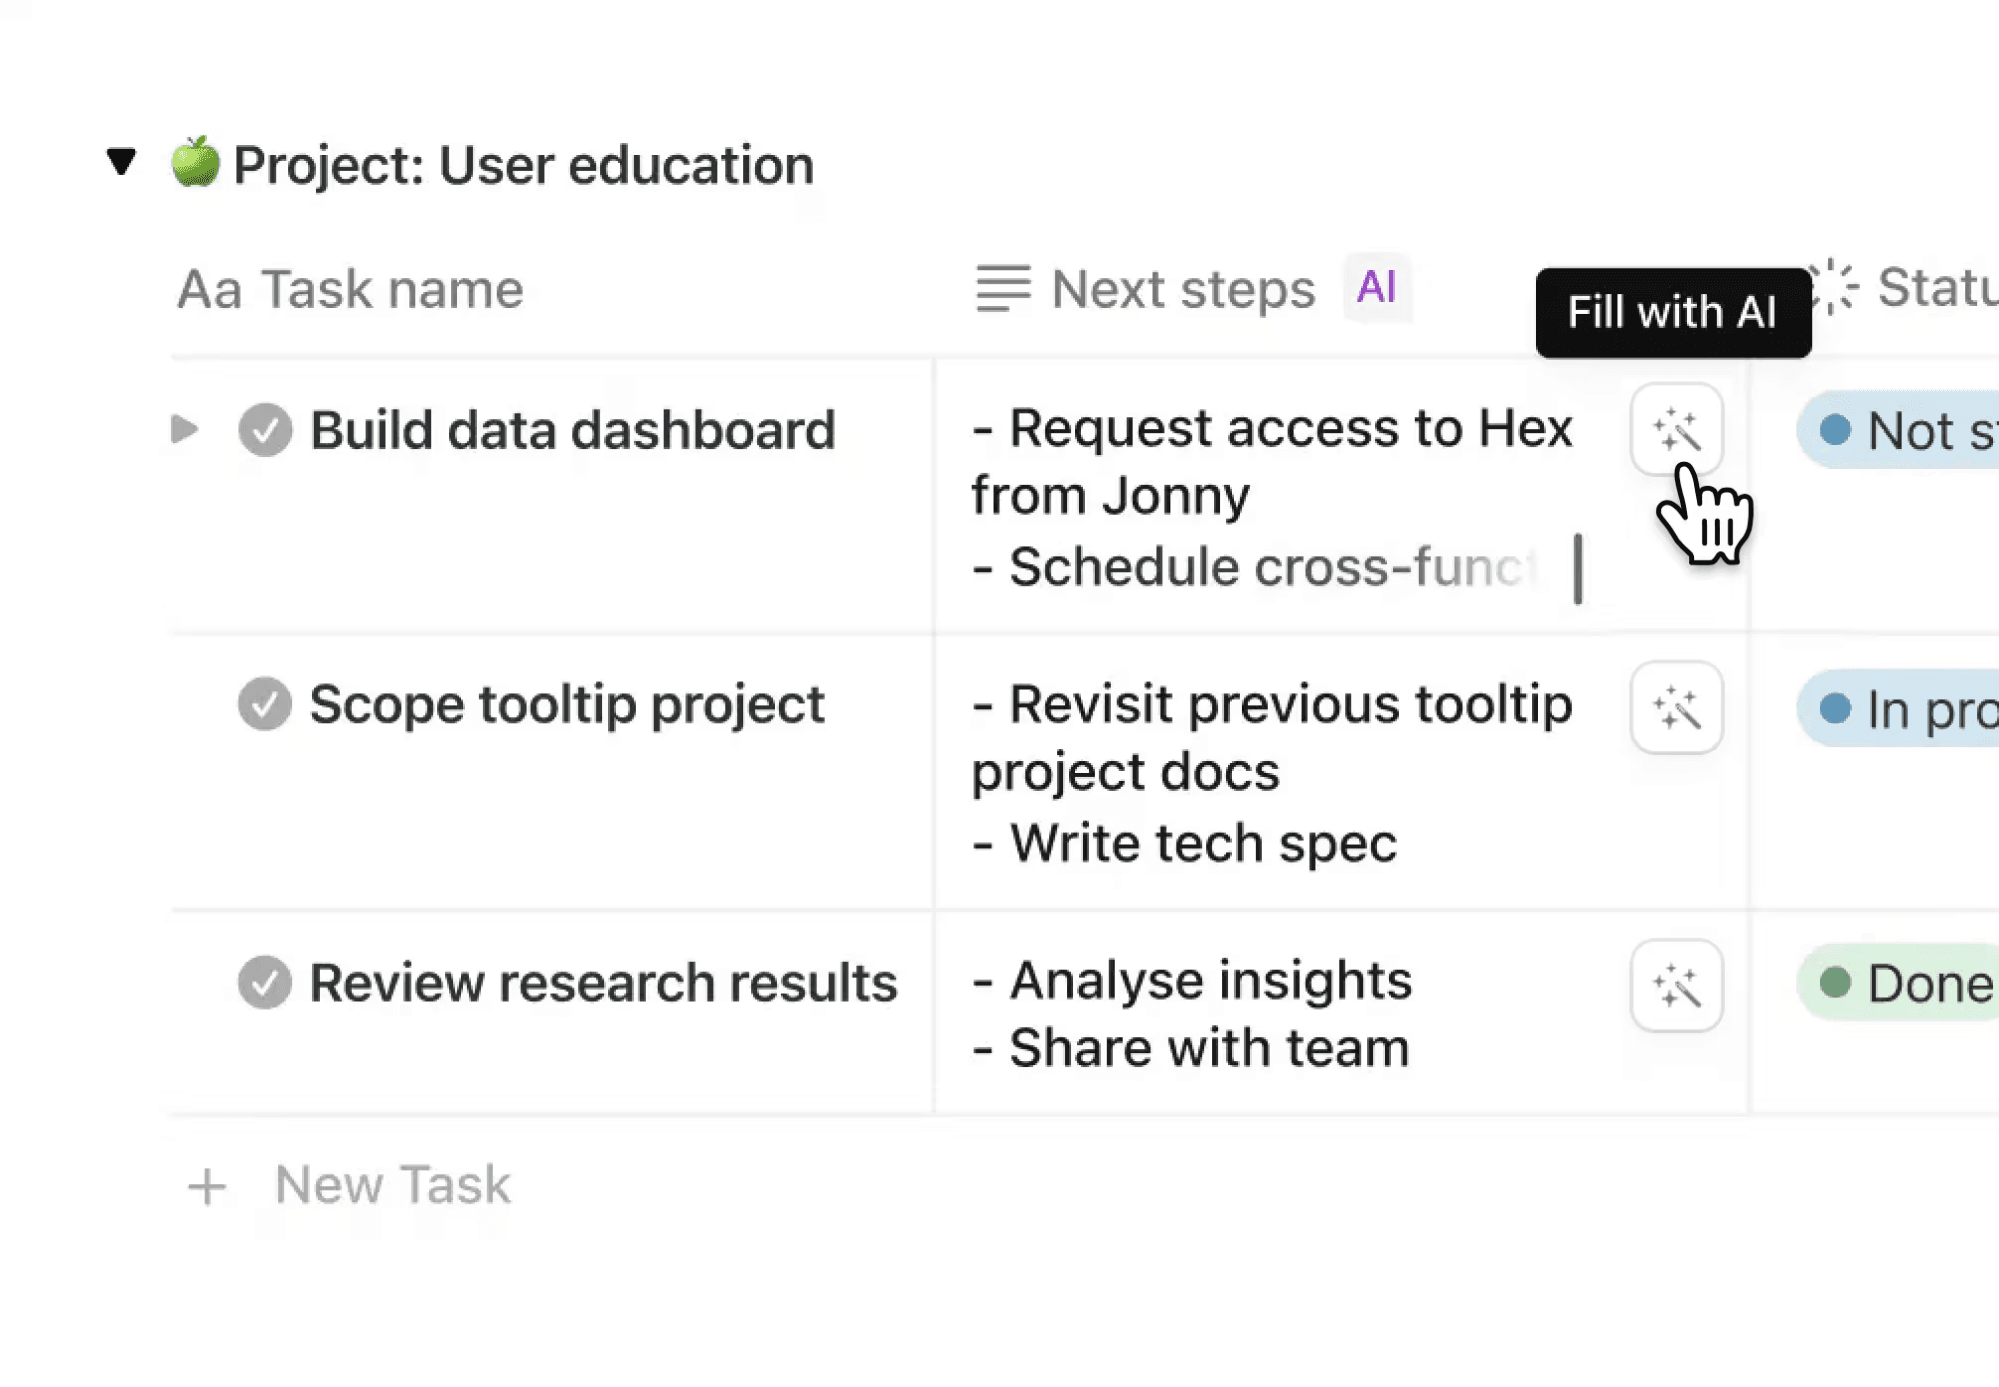Viewport: 1999px width, 1387px height.
Task: Expand subtasks under Build data dashboard
Action: click(x=184, y=429)
